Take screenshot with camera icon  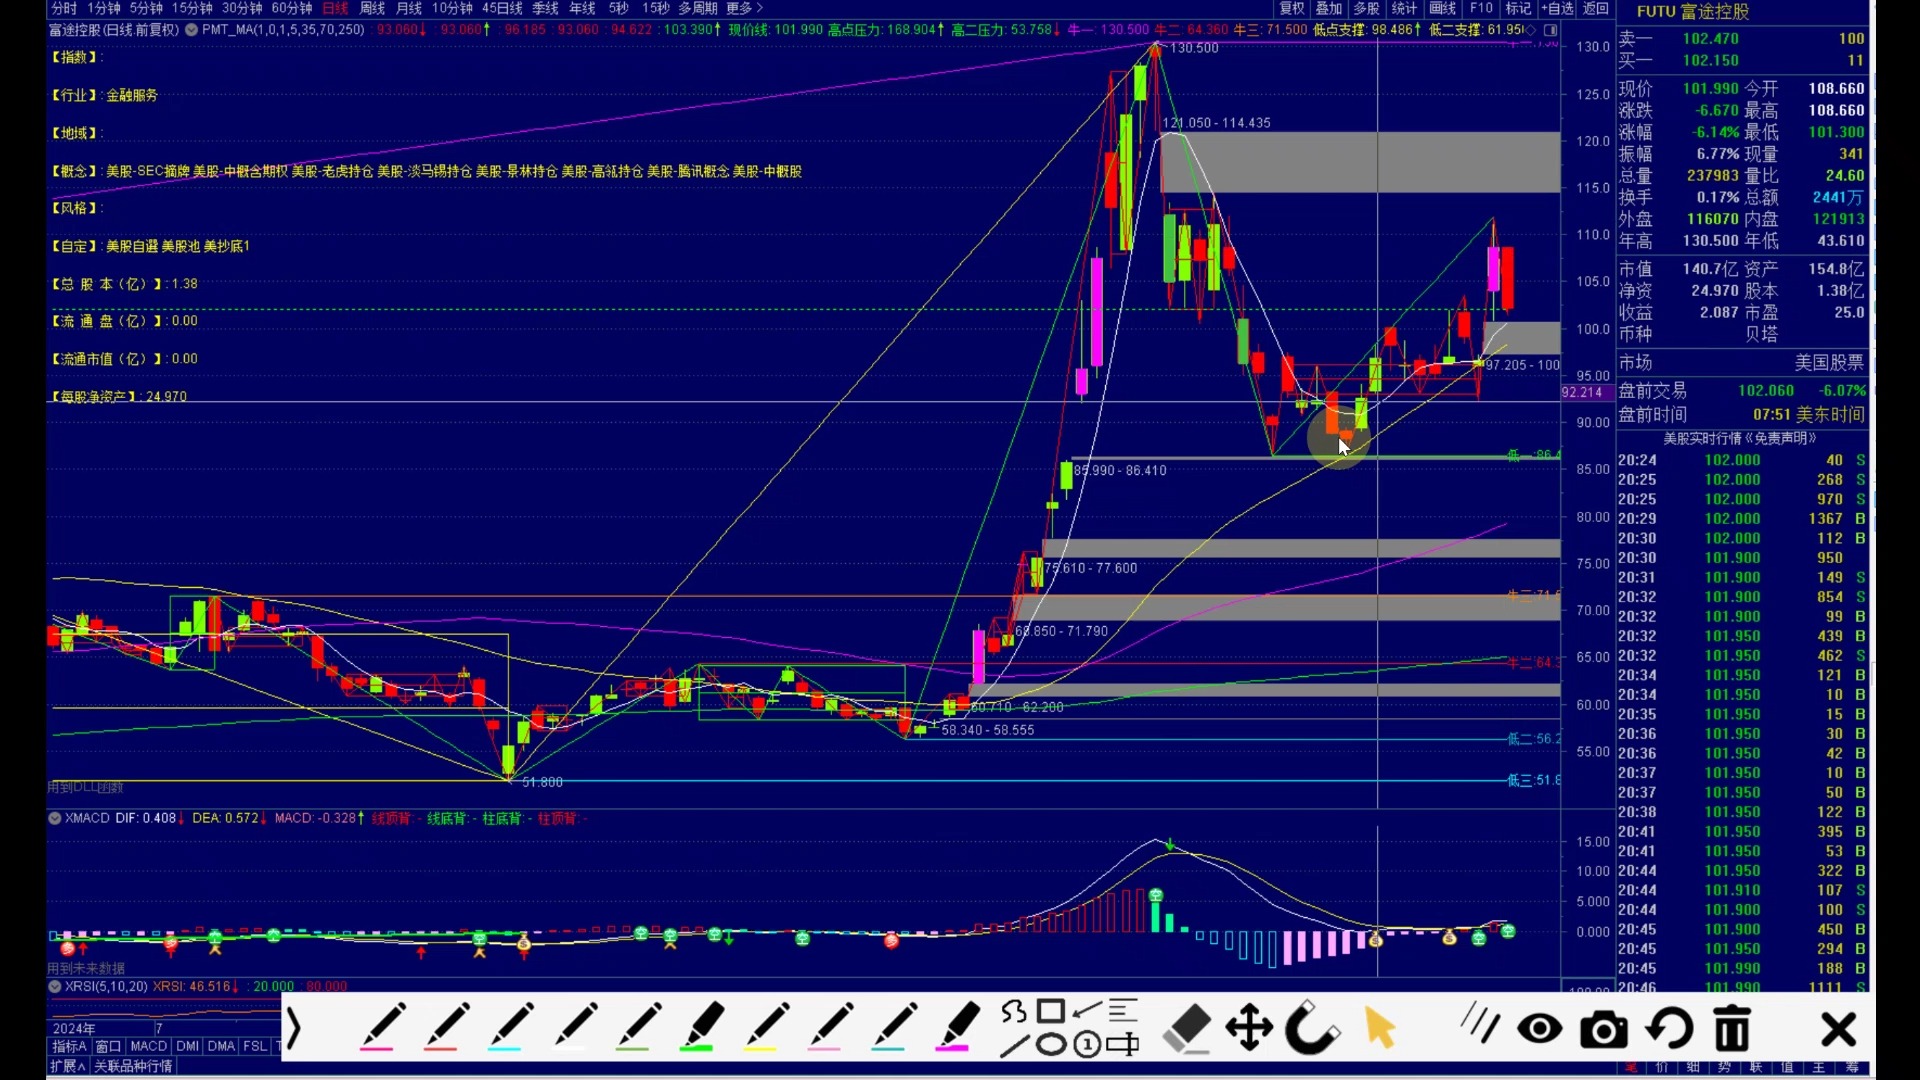point(1603,1030)
